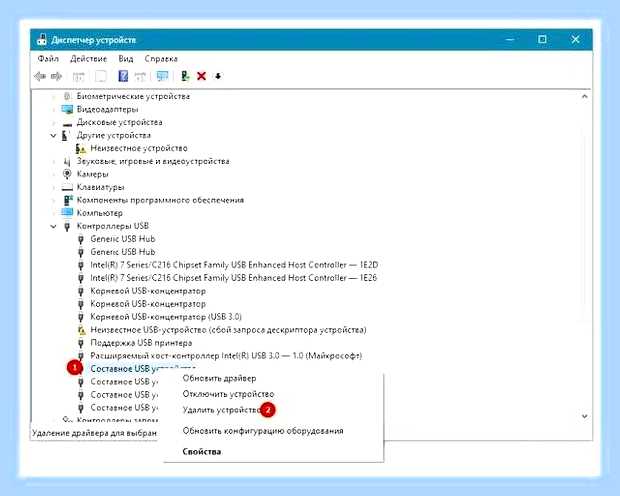The image size is (620, 496).
Task: Expand the Клавиатуры branch
Action: point(53,187)
